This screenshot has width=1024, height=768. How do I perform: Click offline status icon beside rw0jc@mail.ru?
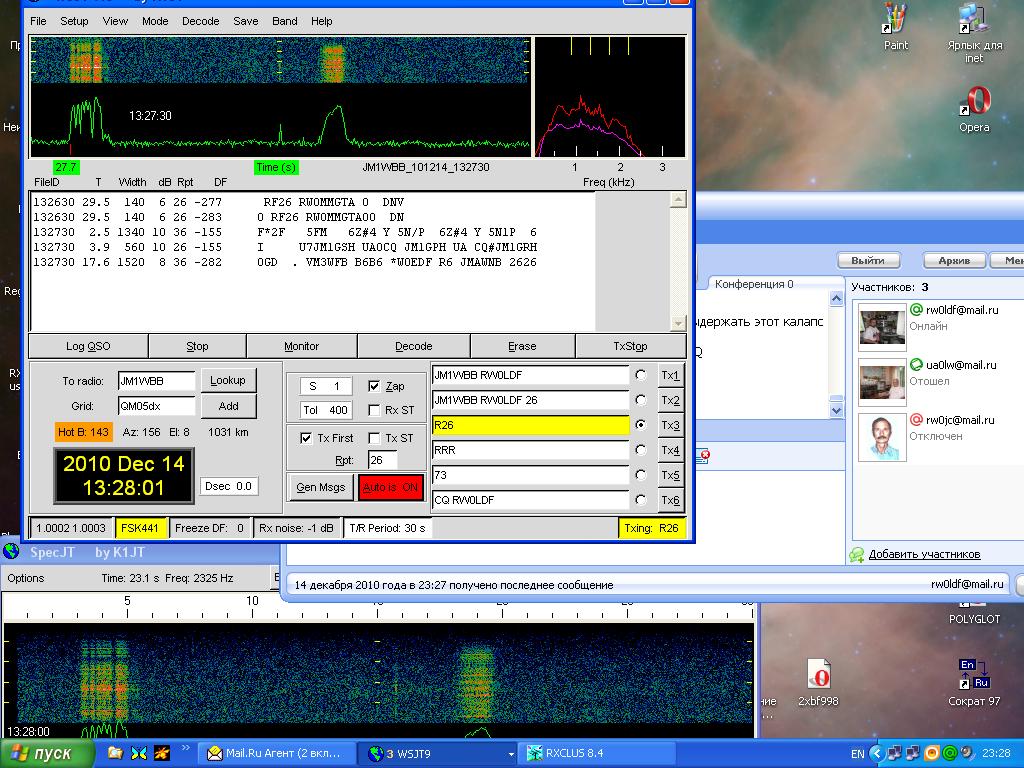916,419
